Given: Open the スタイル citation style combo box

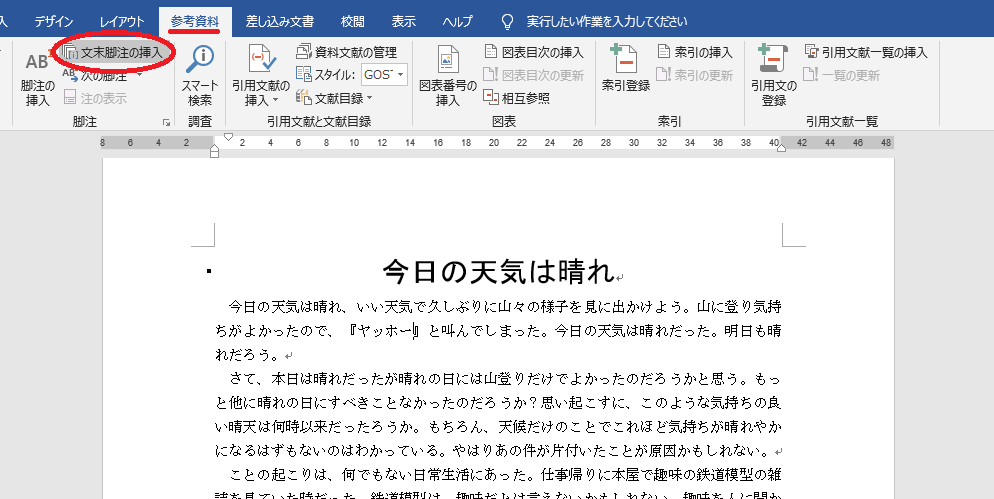Looking at the screenshot, I should coord(385,75).
